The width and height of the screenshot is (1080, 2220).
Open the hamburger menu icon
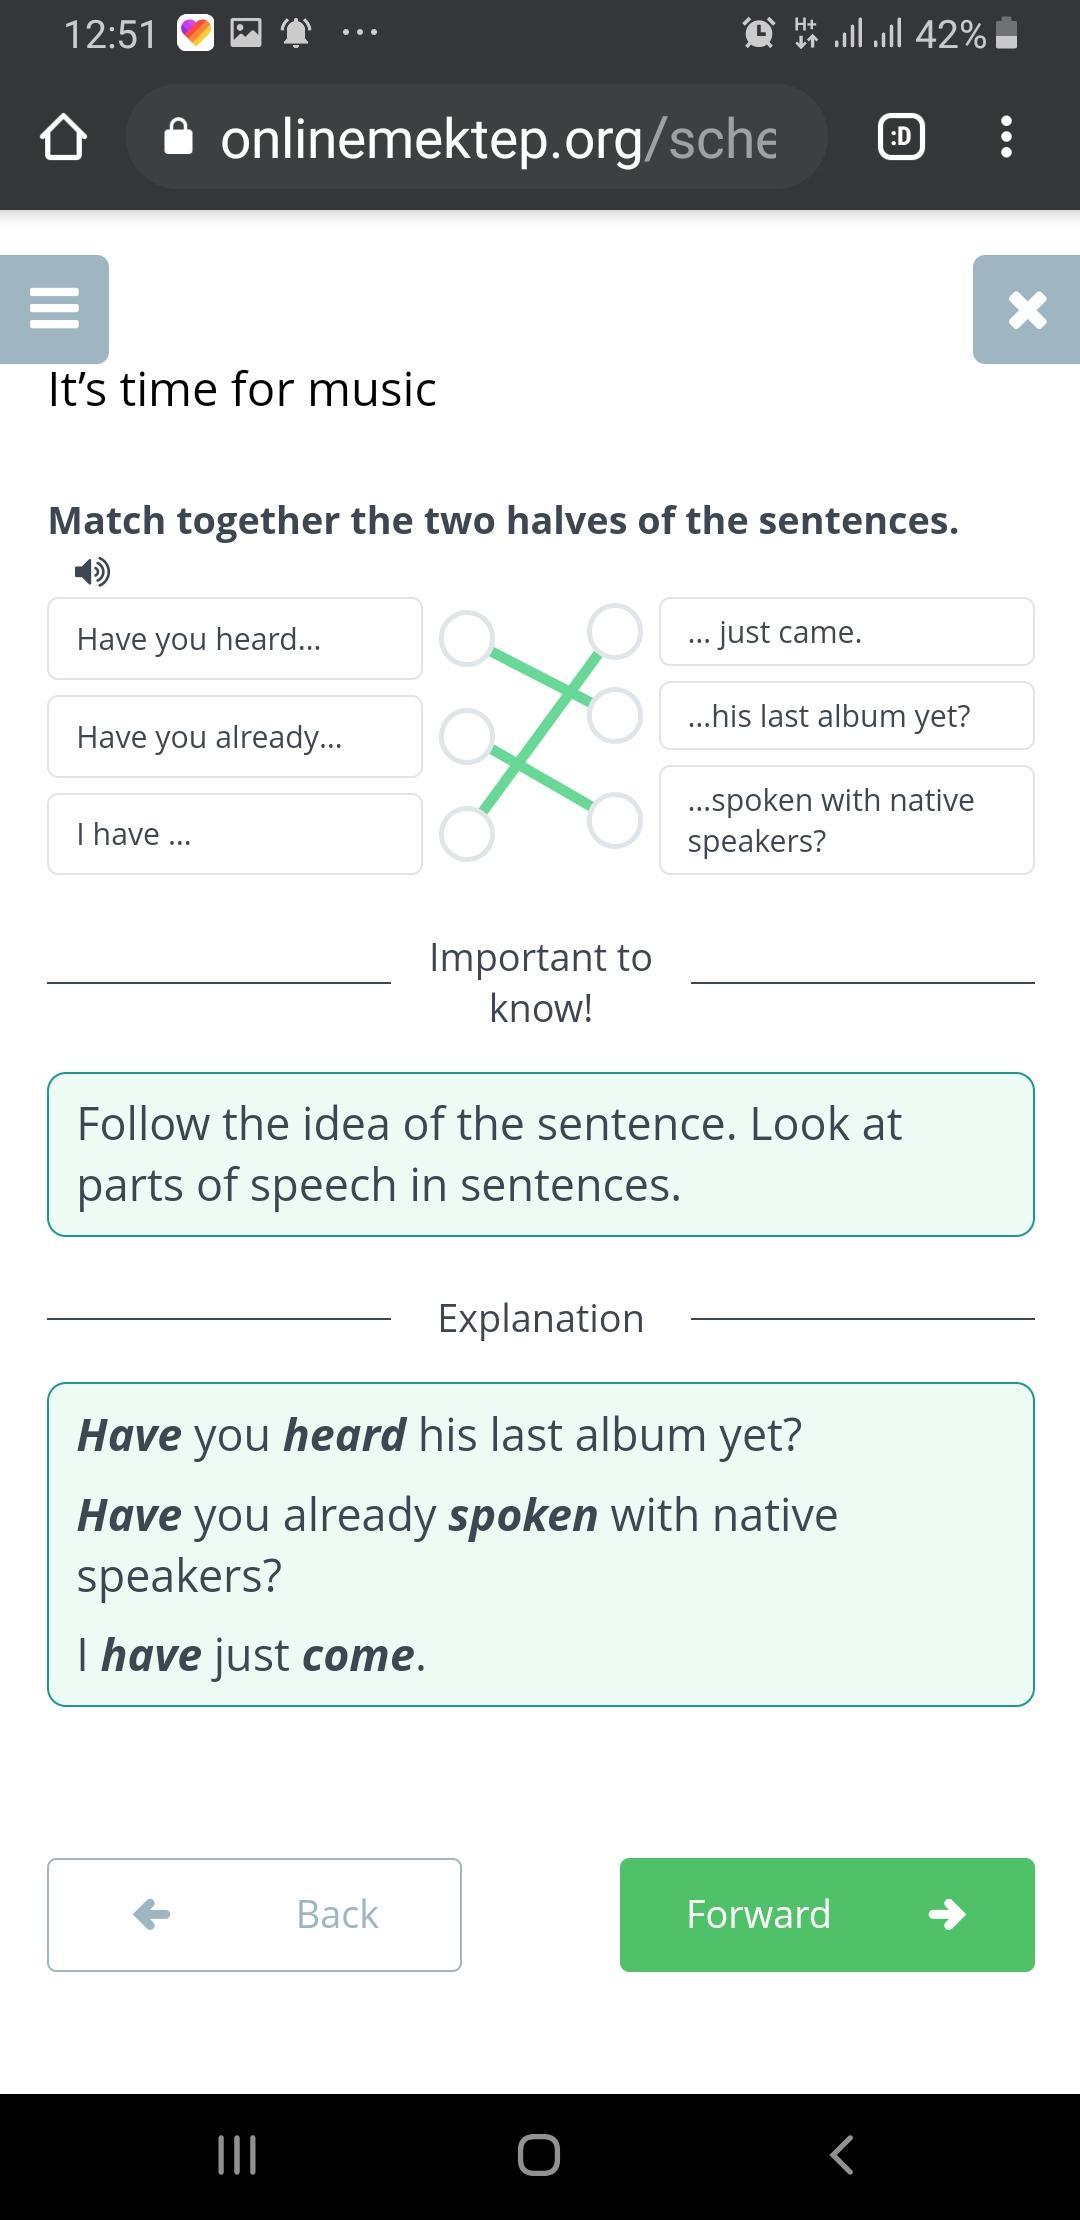[x=54, y=309]
